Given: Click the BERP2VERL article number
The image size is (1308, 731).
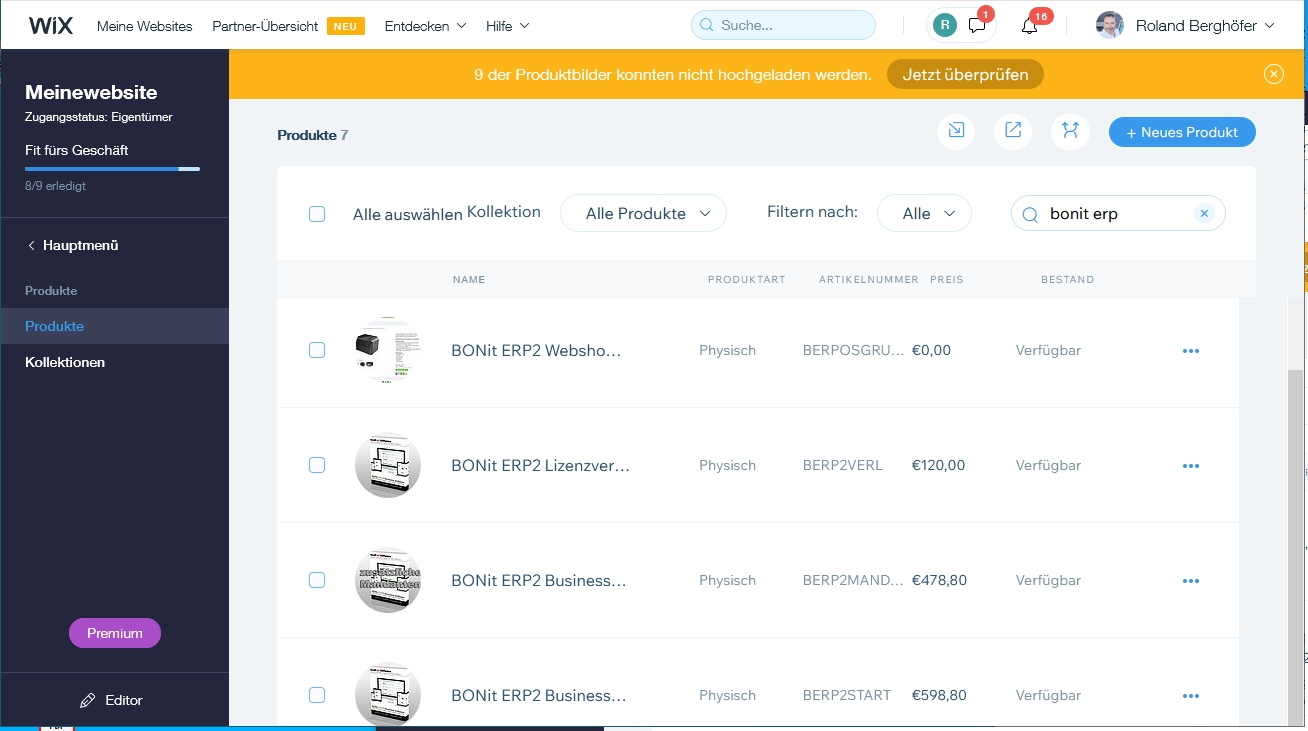Looking at the screenshot, I should click(843, 465).
